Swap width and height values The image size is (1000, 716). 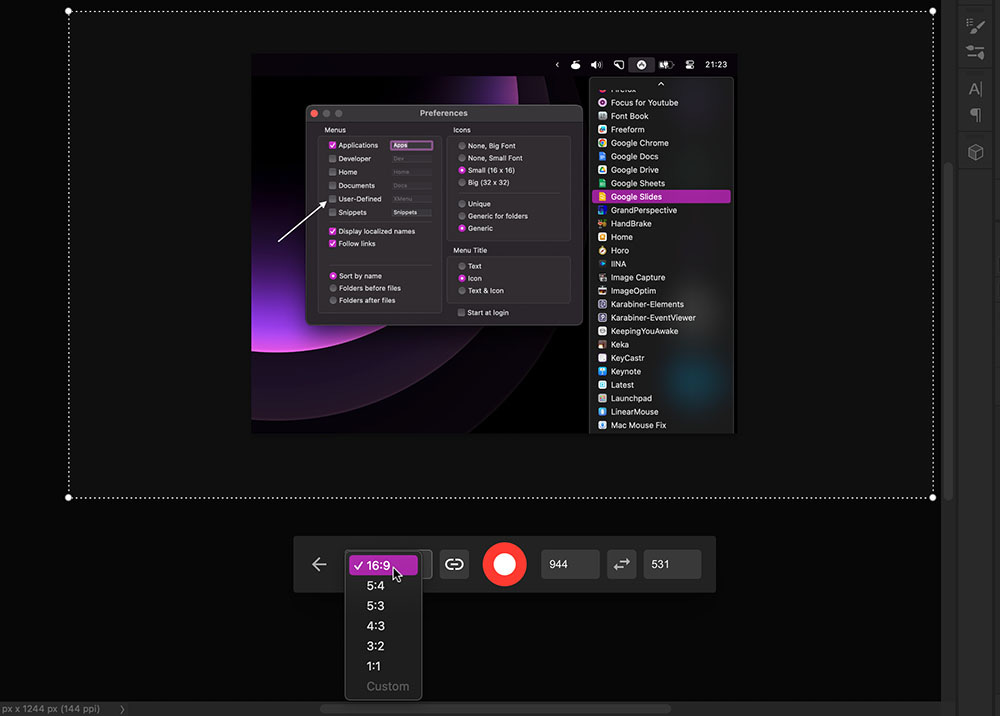pos(621,564)
